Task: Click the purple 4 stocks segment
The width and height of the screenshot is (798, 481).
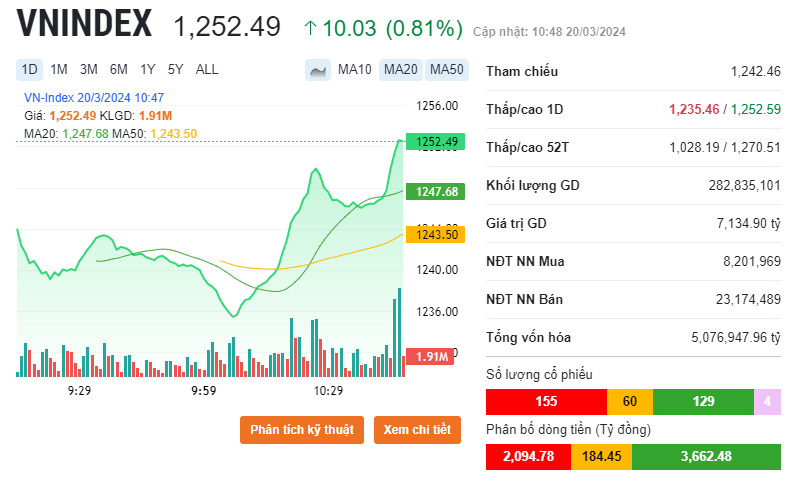Action: click(767, 402)
